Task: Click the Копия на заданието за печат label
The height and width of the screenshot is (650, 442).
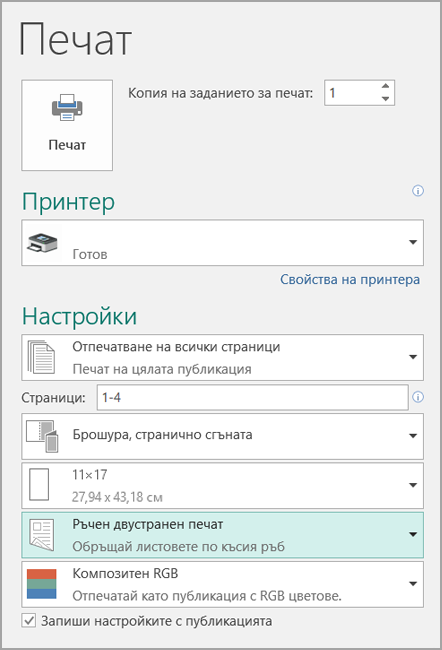Action: [x=221, y=93]
